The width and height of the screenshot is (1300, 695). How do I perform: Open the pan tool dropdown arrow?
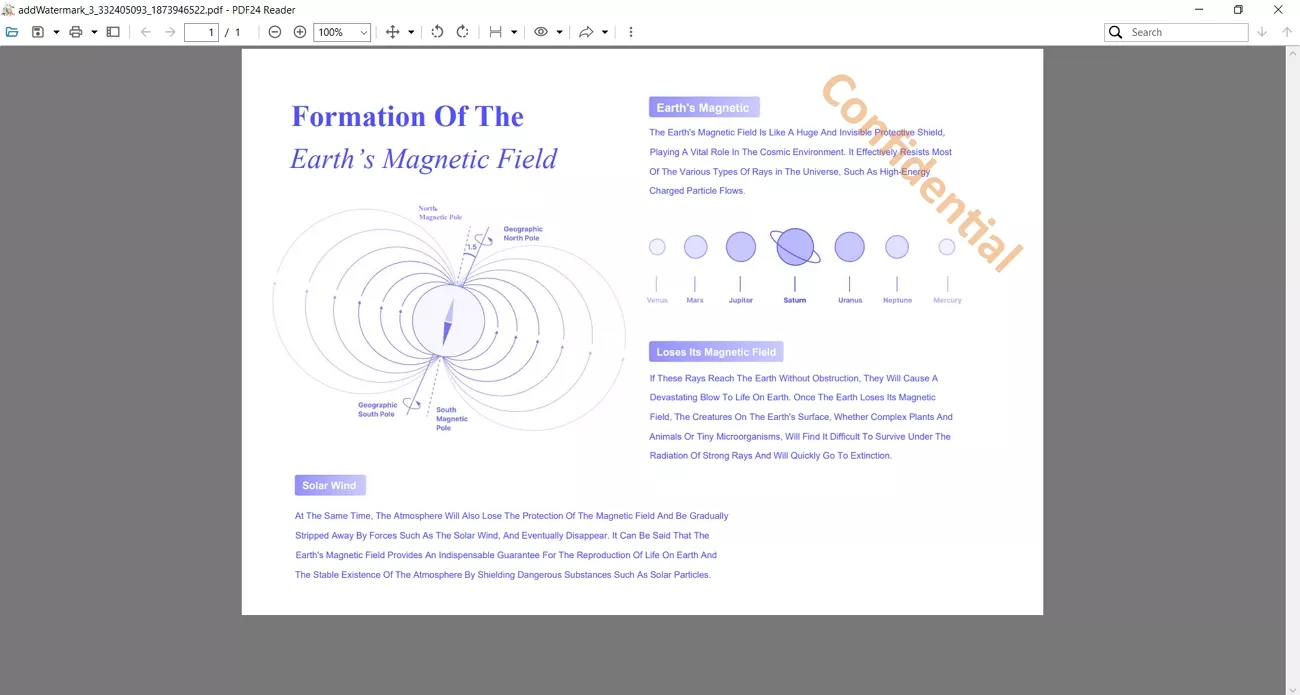tap(410, 31)
